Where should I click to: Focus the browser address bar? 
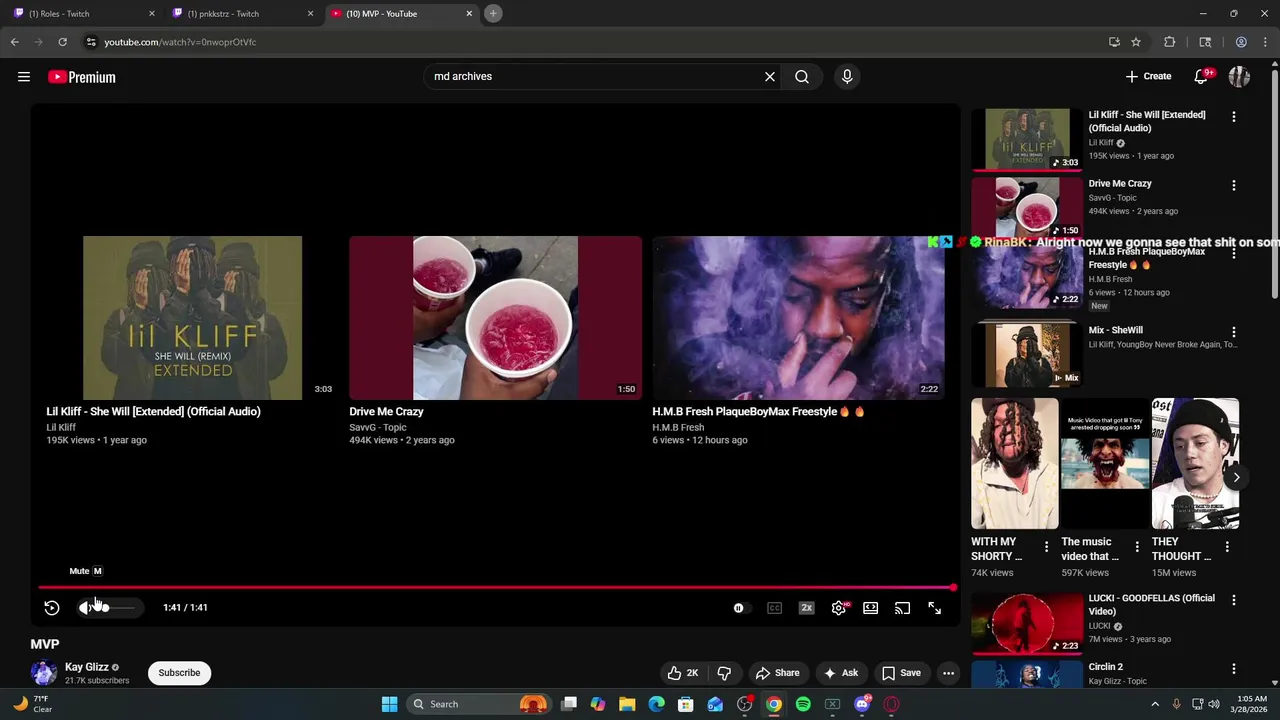[600, 42]
